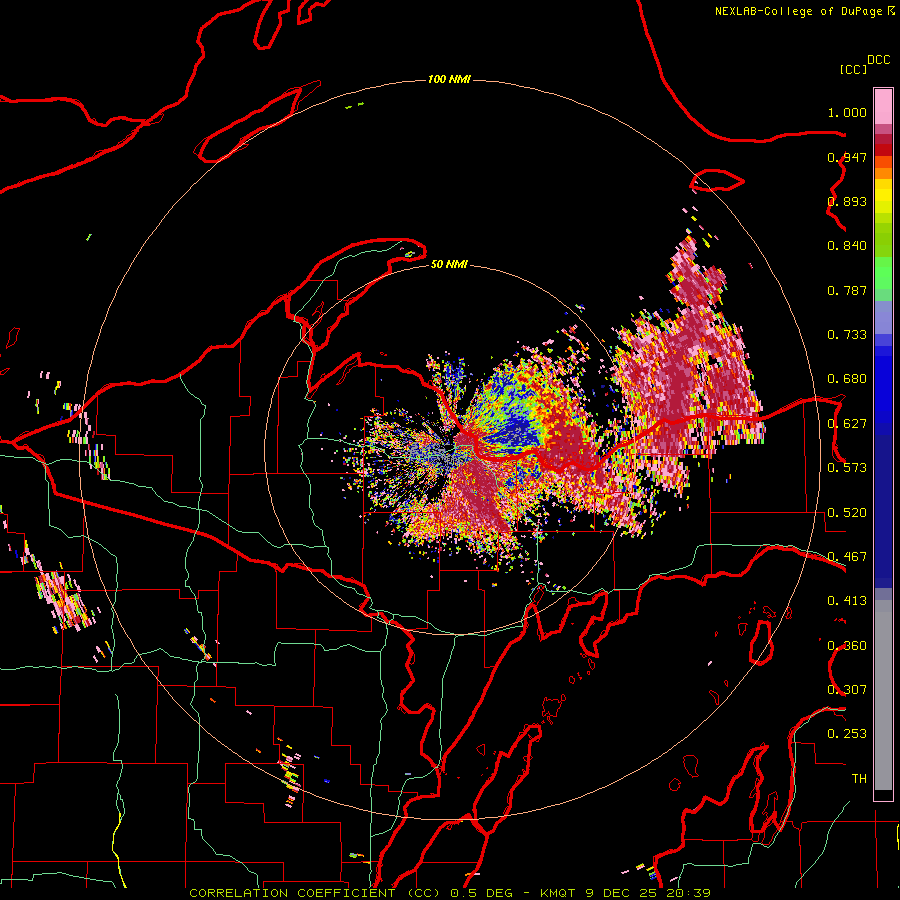
Task: Click the 0.360 legend value
Action: pos(847,646)
